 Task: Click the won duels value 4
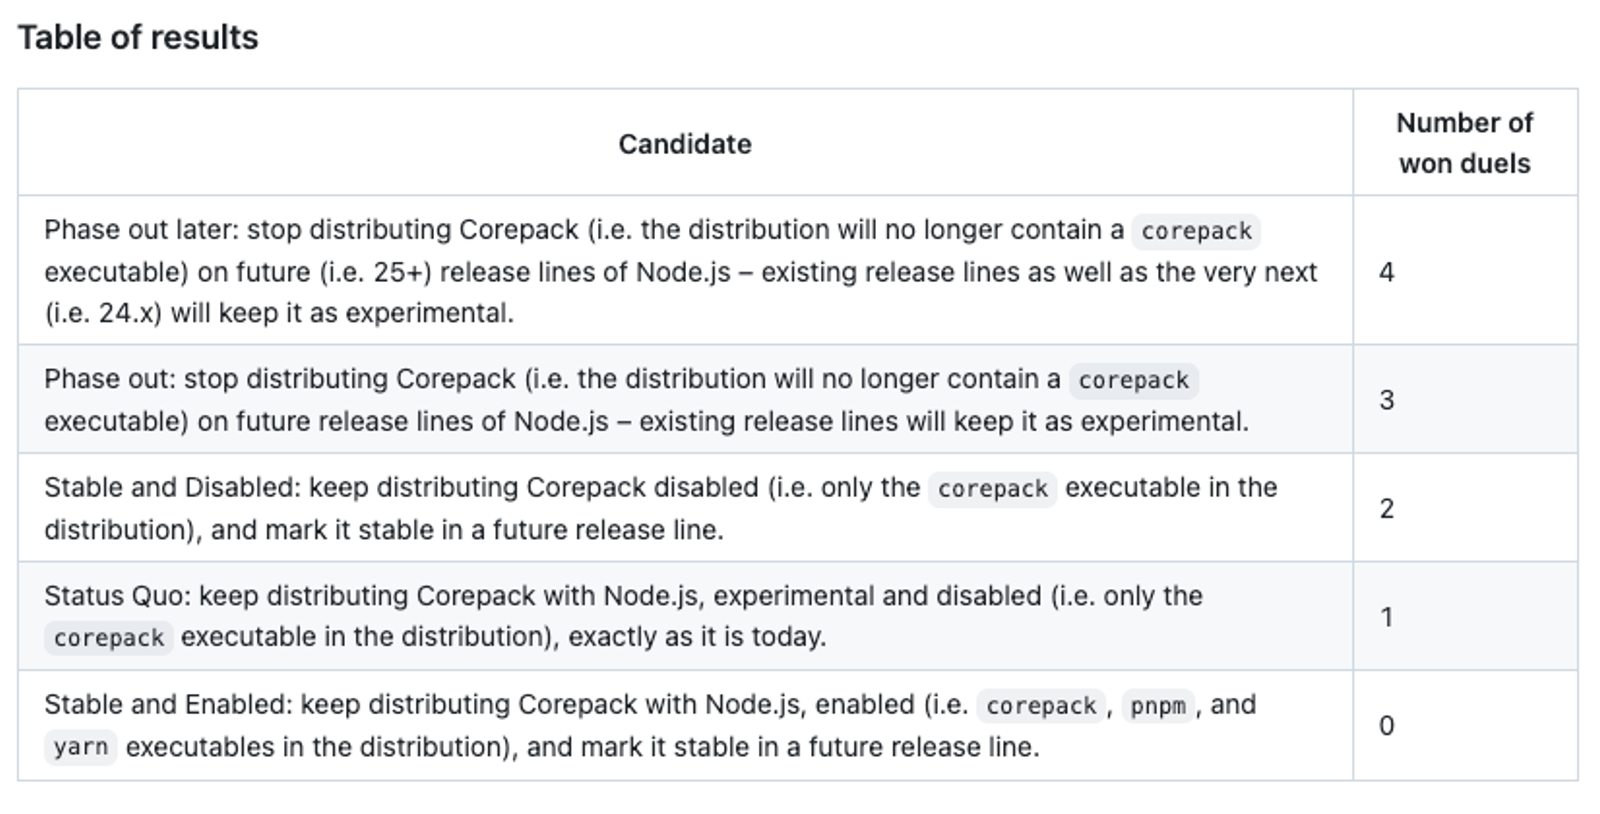[1386, 272]
